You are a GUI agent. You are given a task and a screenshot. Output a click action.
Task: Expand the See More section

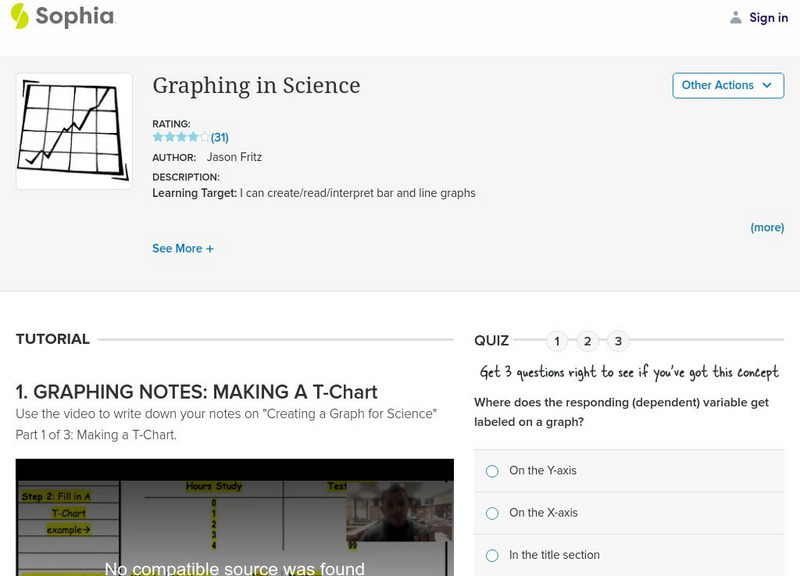pyautogui.click(x=183, y=248)
